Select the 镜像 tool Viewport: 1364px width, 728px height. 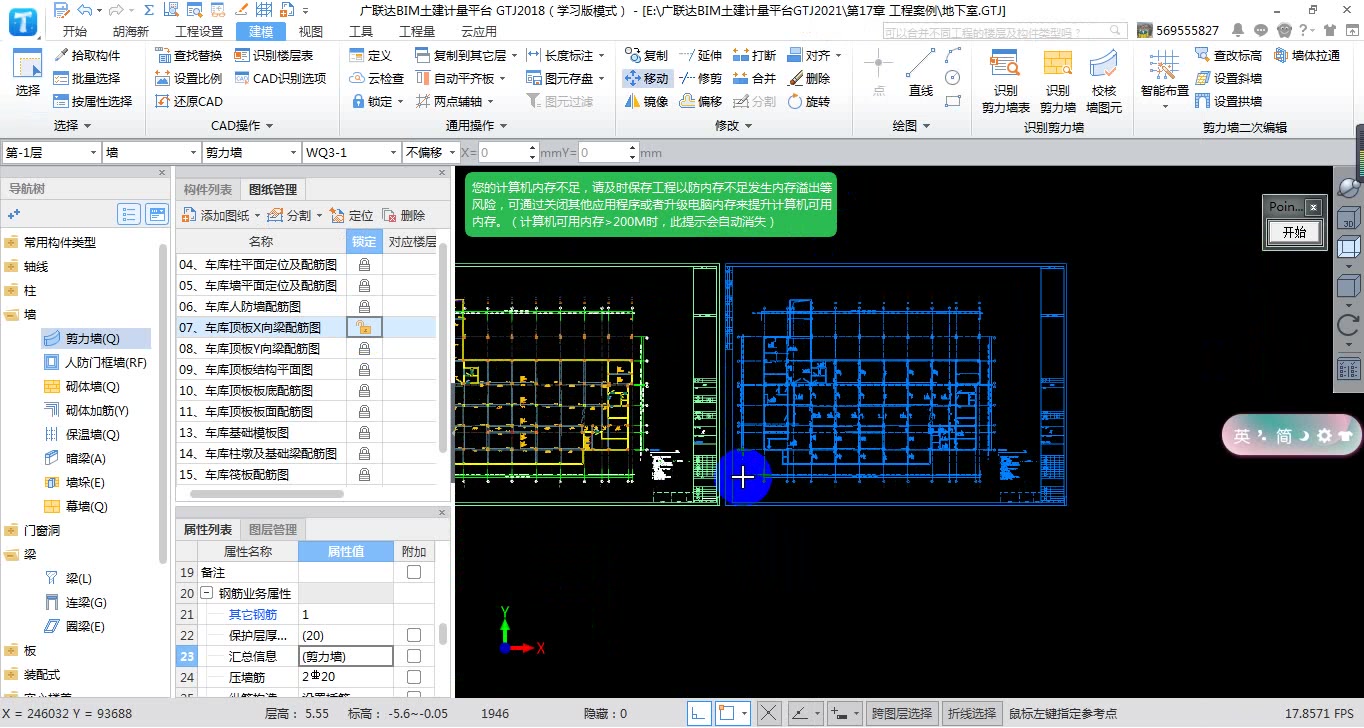[x=646, y=101]
